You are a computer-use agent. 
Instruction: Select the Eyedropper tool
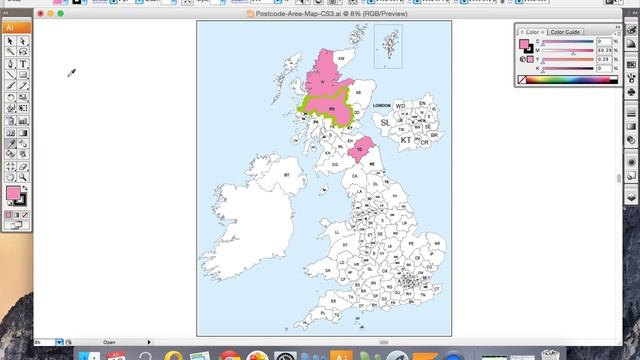[x=11, y=144]
